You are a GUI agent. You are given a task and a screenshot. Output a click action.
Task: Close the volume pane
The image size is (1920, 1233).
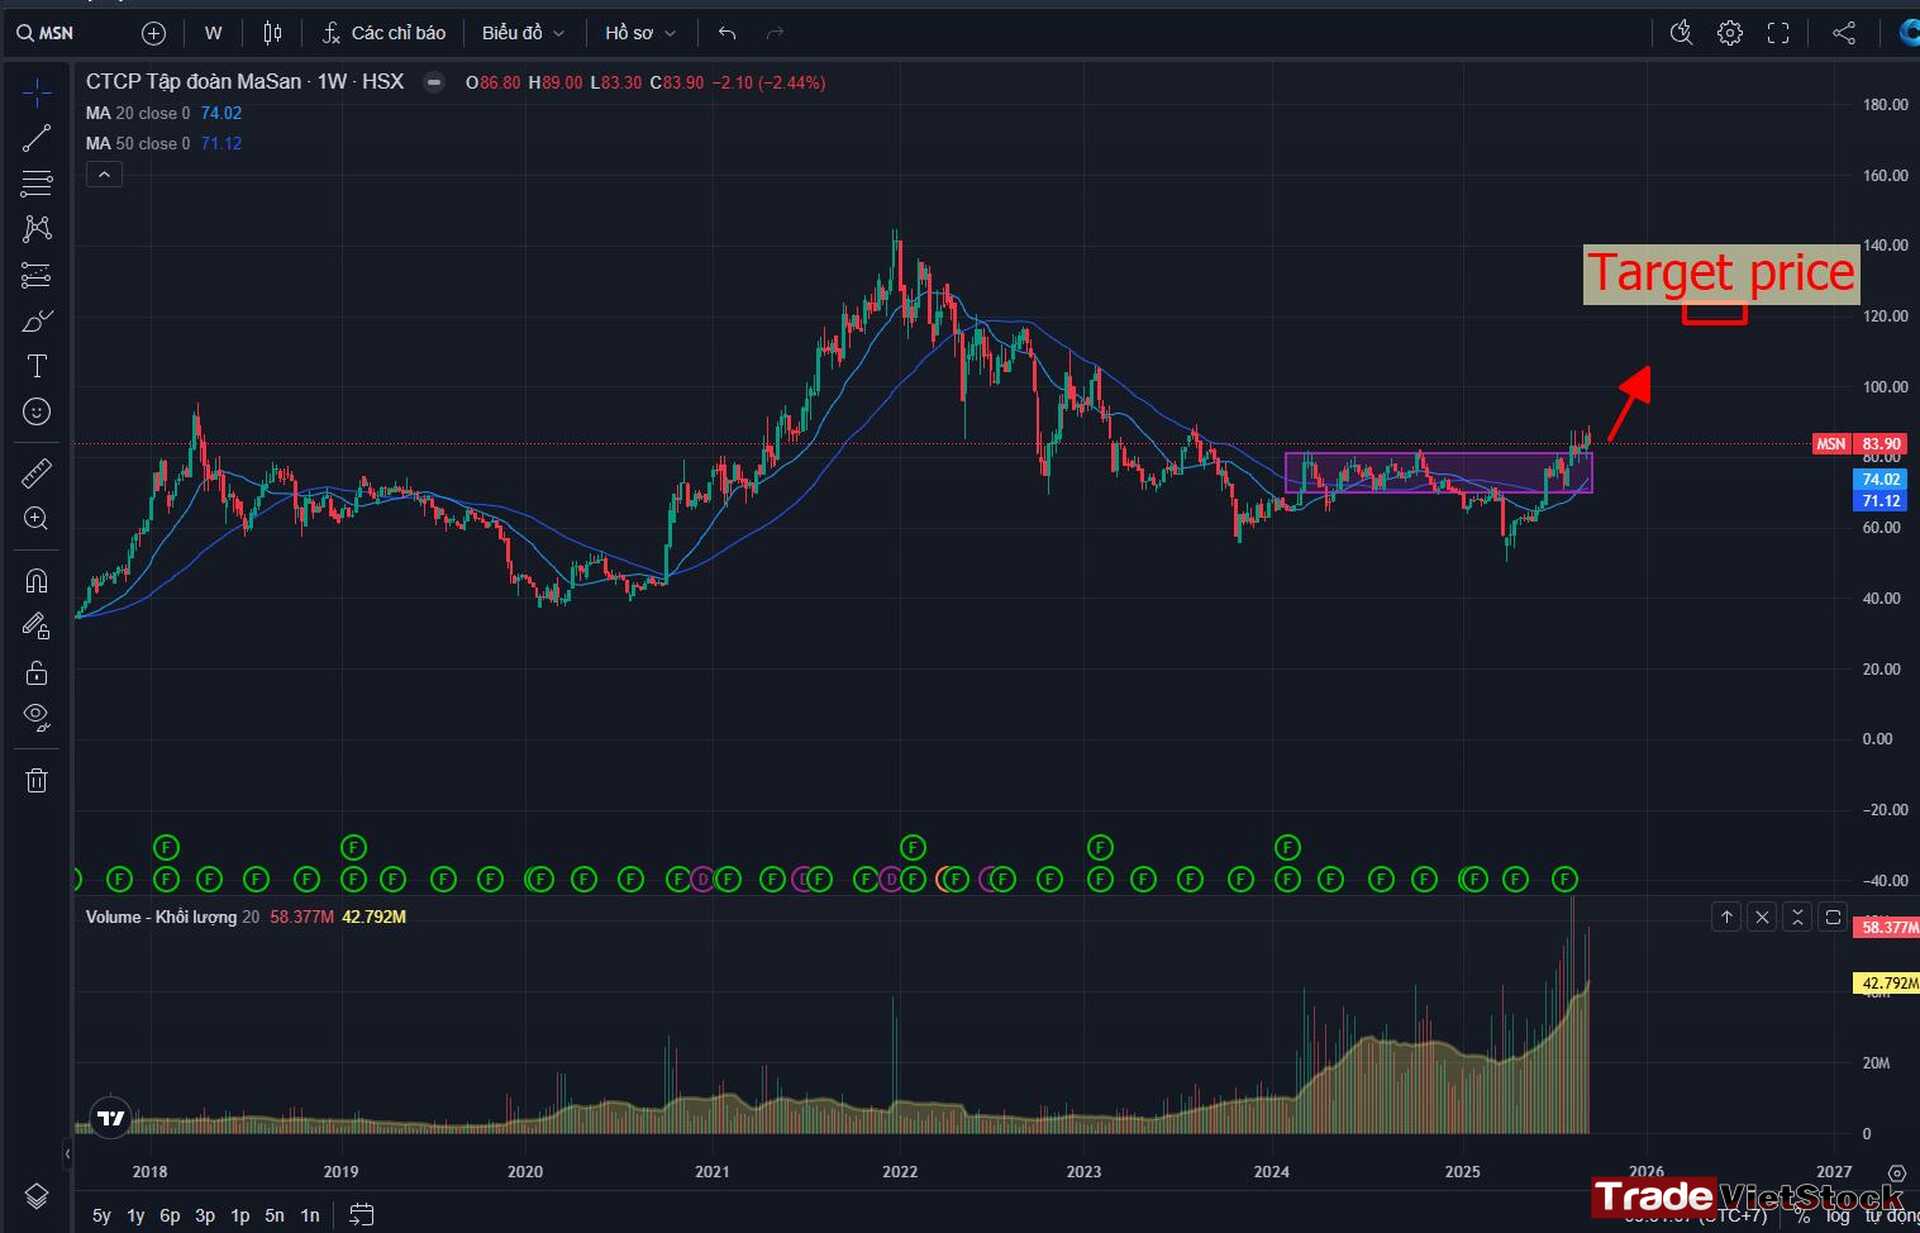point(1762,917)
